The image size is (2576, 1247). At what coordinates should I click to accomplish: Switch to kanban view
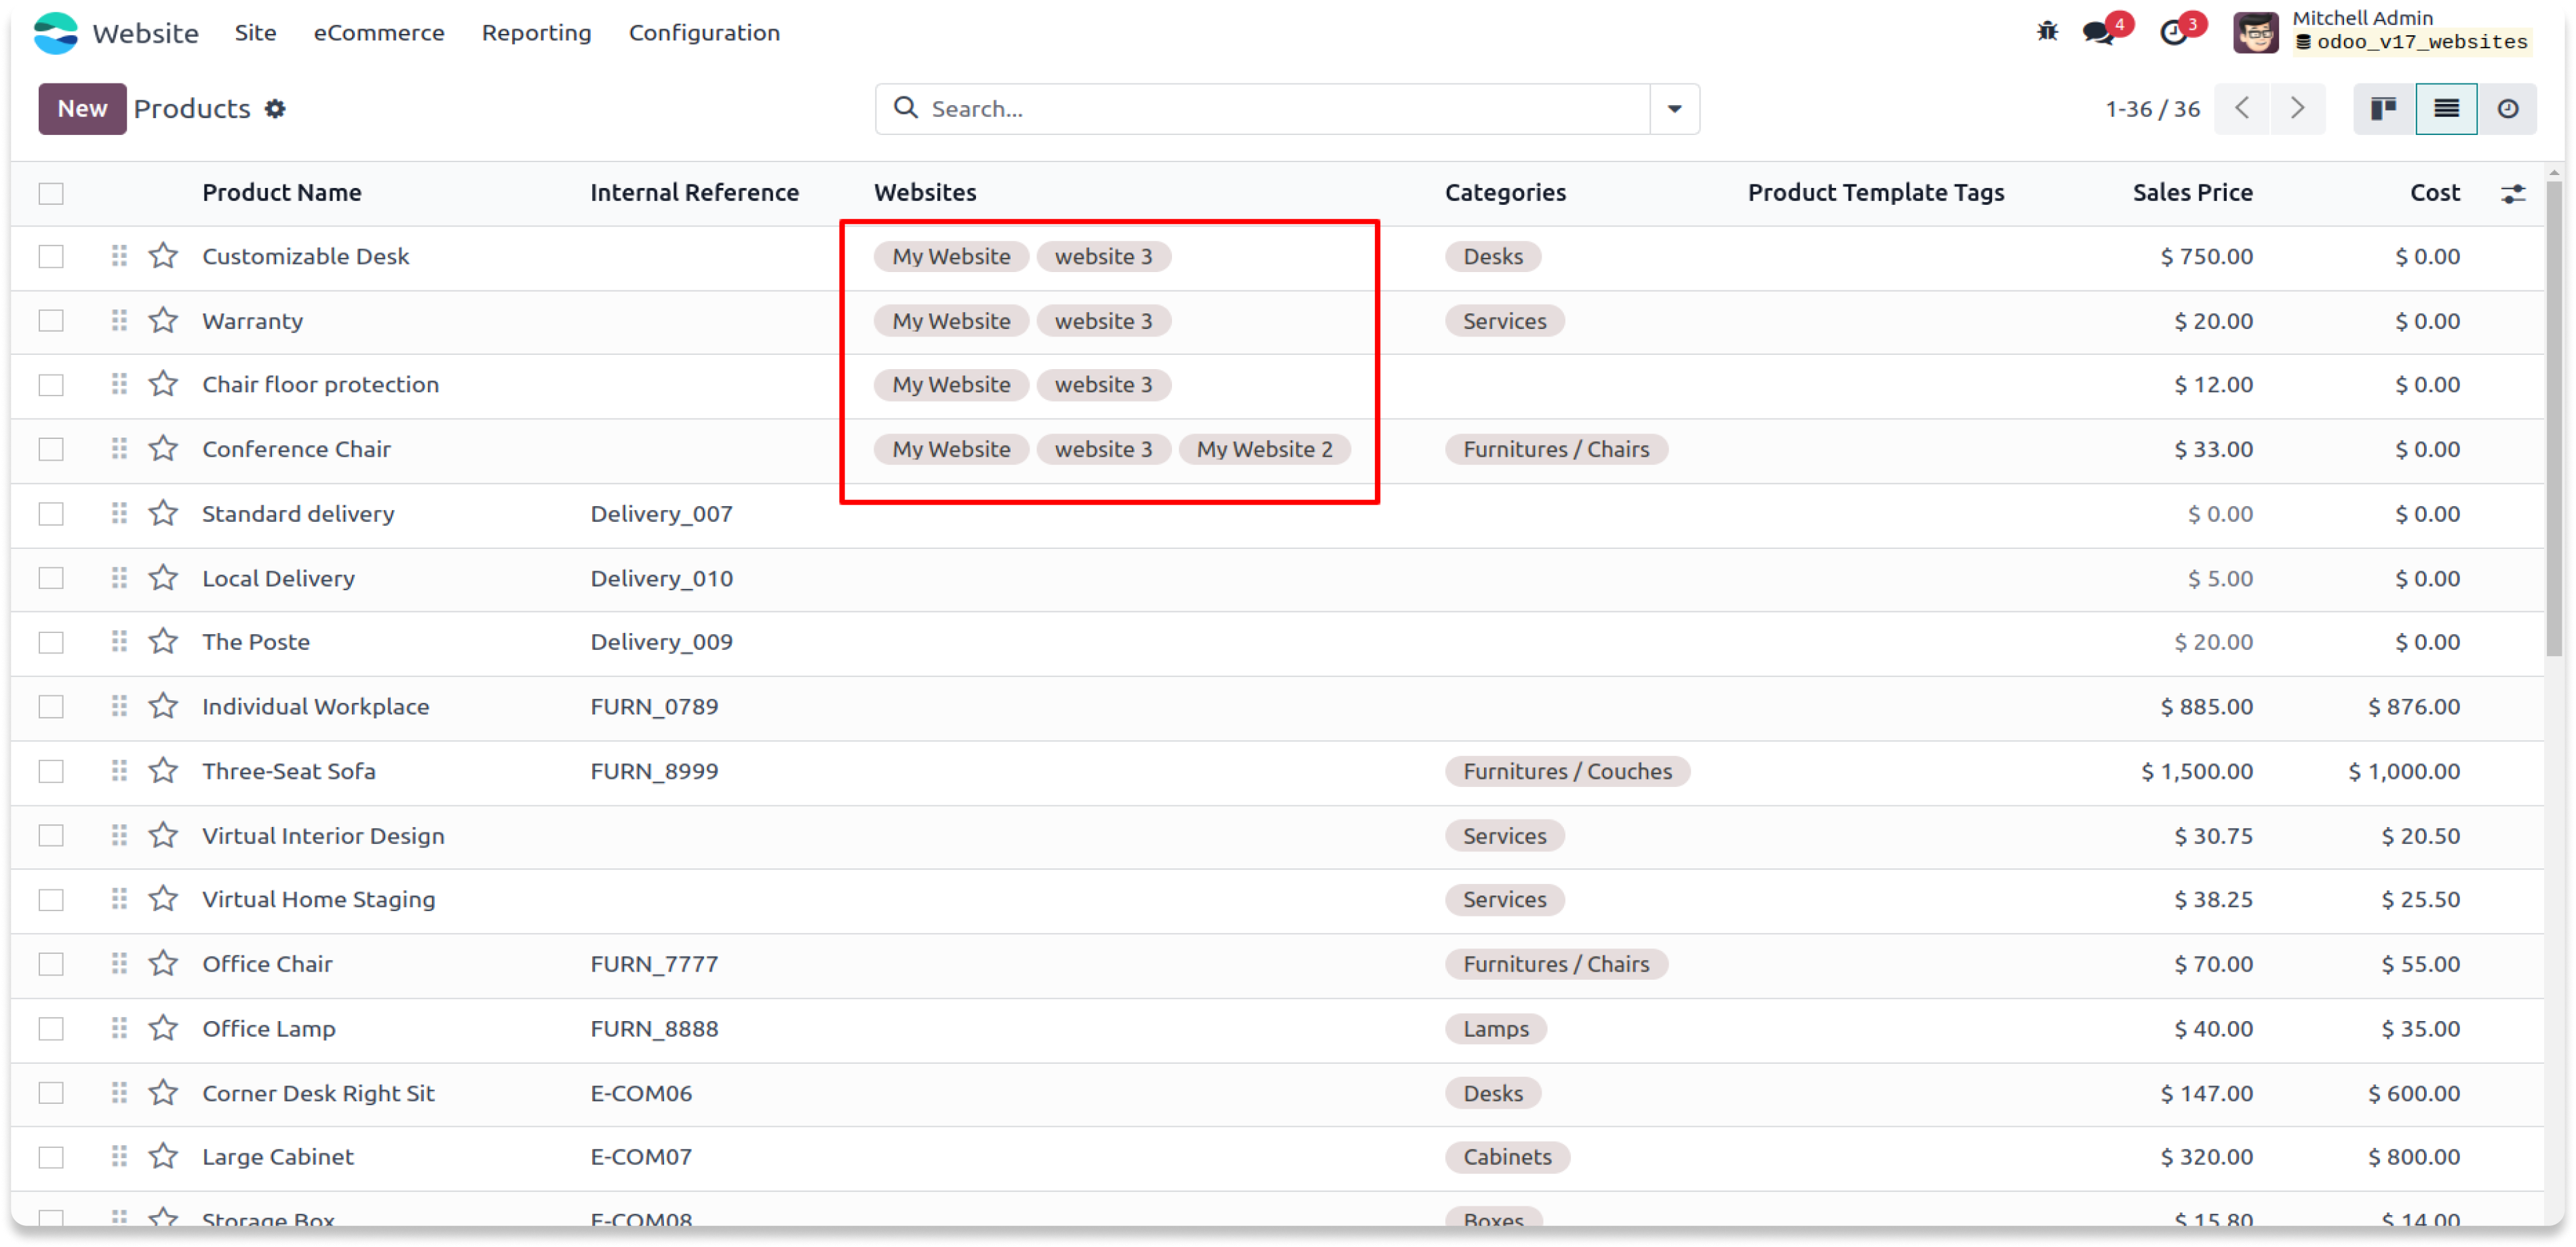coord(2384,109)
